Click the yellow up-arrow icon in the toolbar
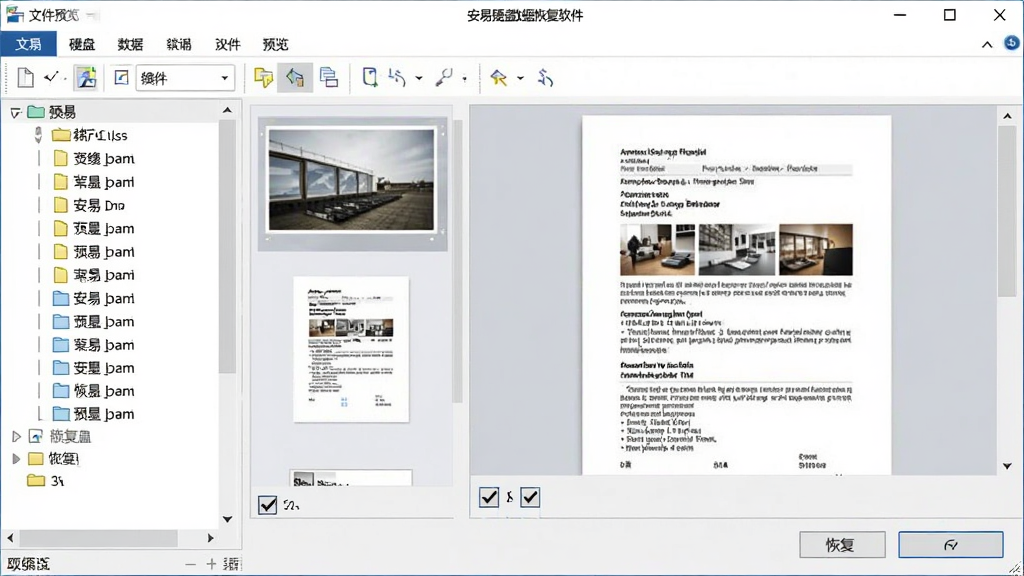1024x576 pixels. point(499,78)
